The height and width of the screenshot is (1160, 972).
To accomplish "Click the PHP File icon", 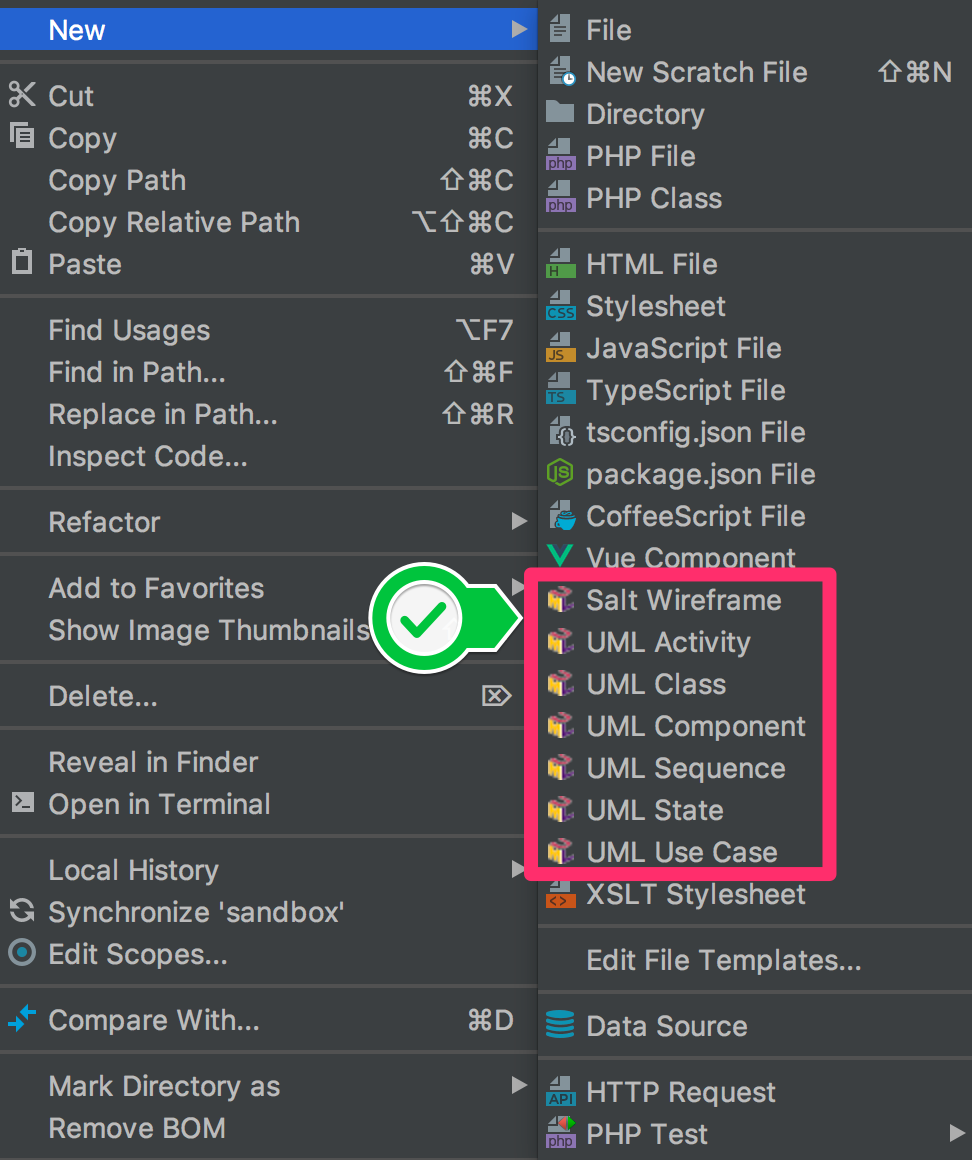I will click(561, 155).
